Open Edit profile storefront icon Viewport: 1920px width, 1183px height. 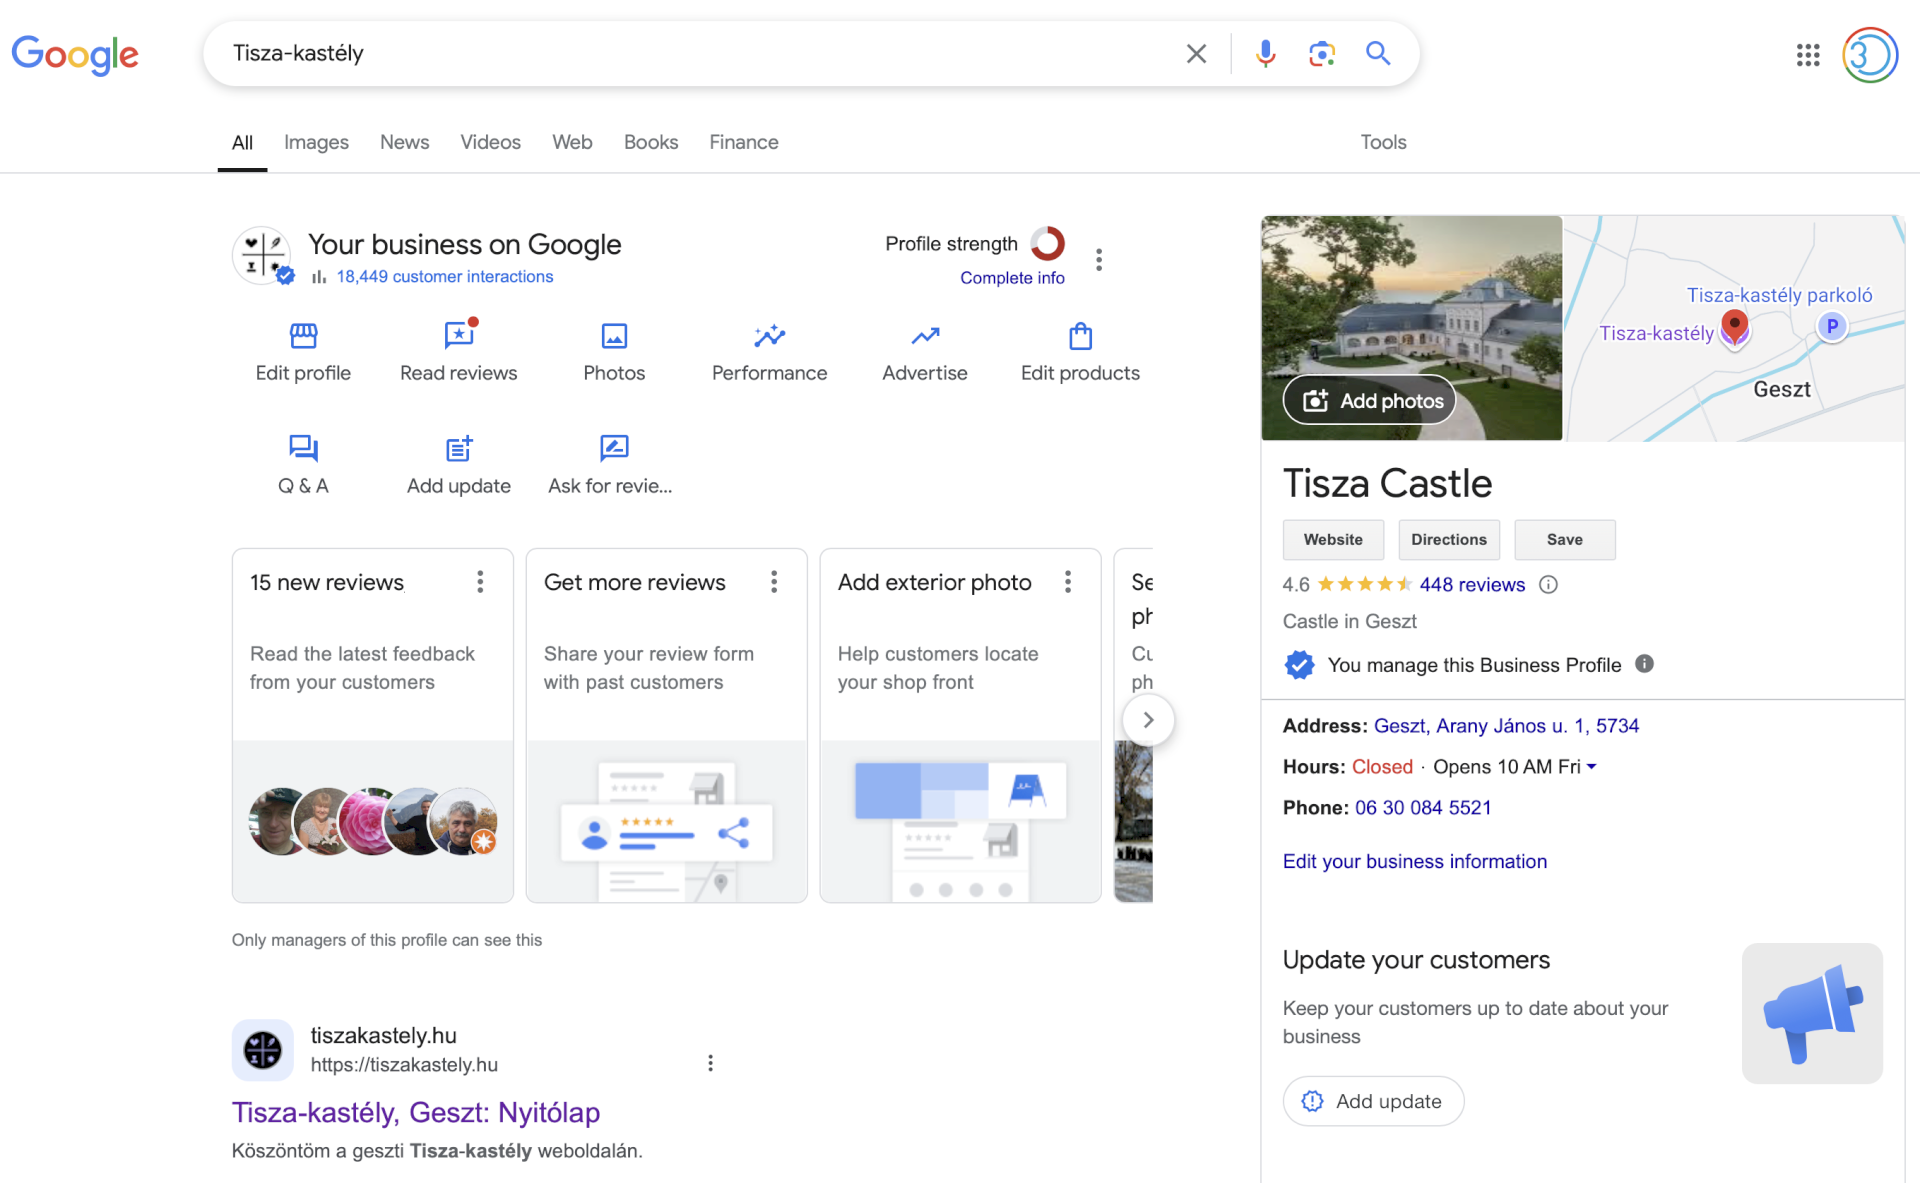point(303,336)
